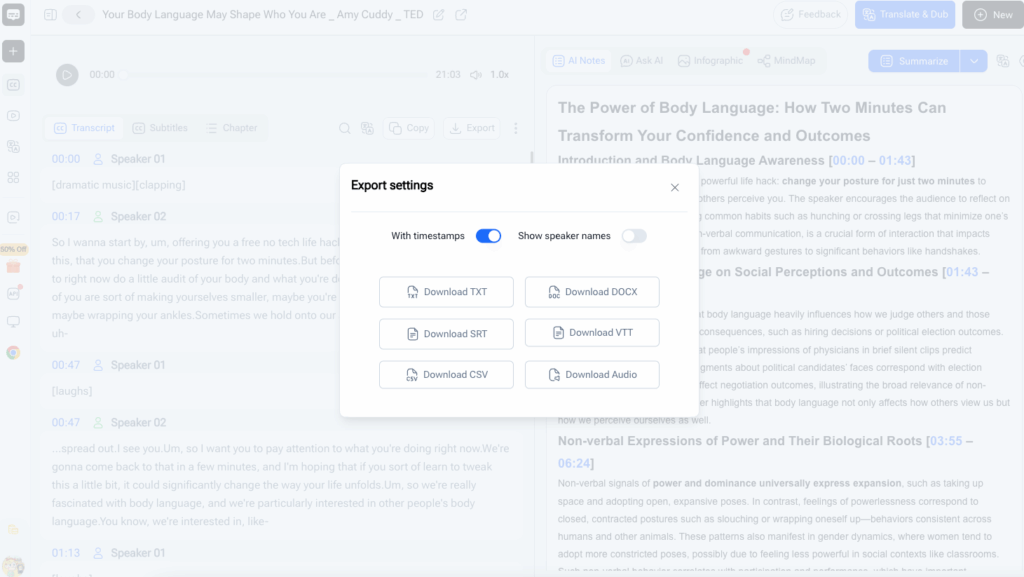1024x577 pixels.
Task: Click the API icon in sidebar
Action: [13, 293]
